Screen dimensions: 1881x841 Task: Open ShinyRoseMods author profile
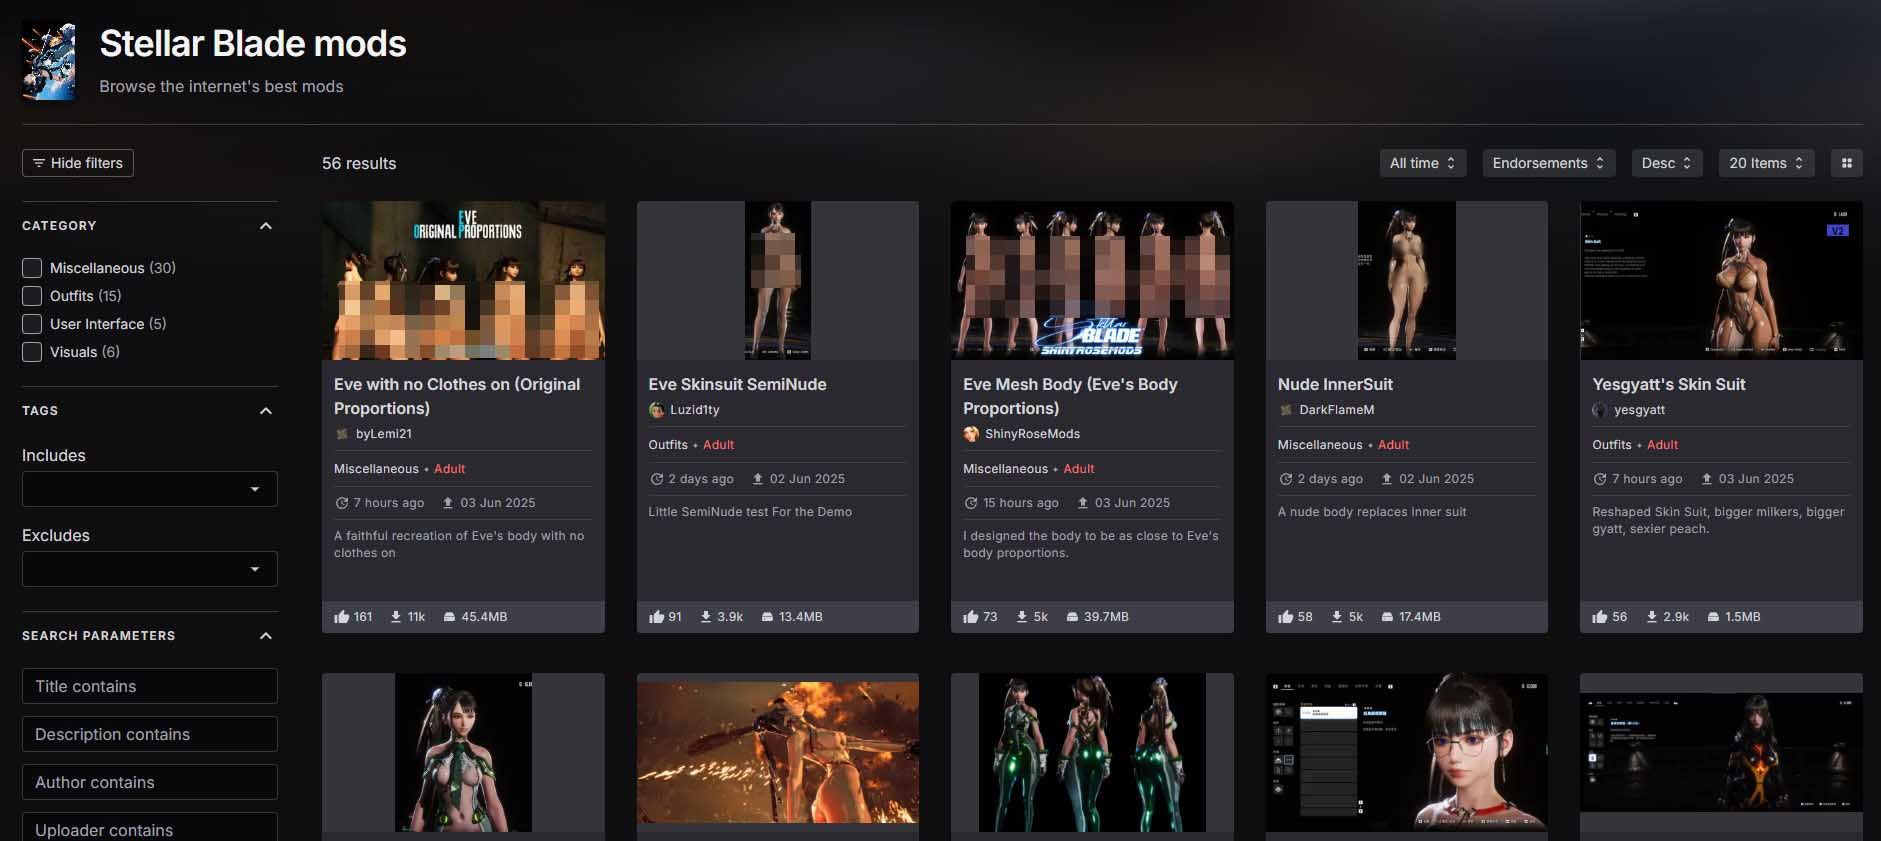coord(1032,434)
